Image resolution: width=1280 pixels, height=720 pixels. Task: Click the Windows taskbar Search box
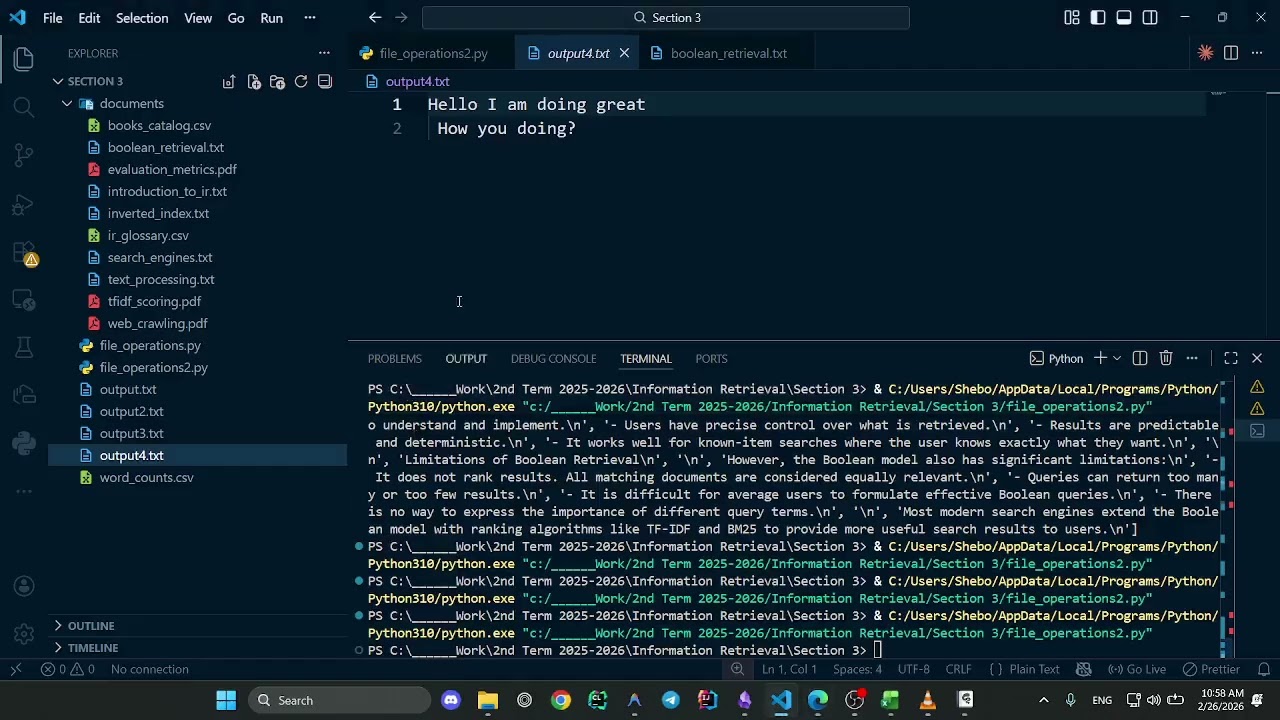point(338,701)
